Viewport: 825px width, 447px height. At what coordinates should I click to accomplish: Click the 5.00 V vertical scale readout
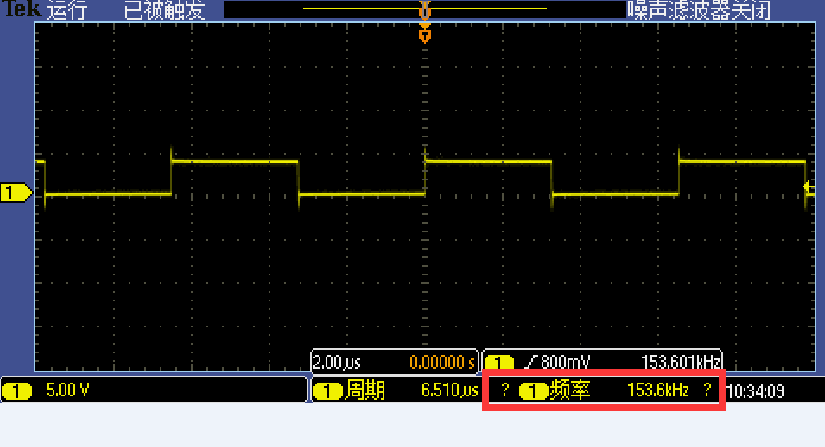(68, 390)
